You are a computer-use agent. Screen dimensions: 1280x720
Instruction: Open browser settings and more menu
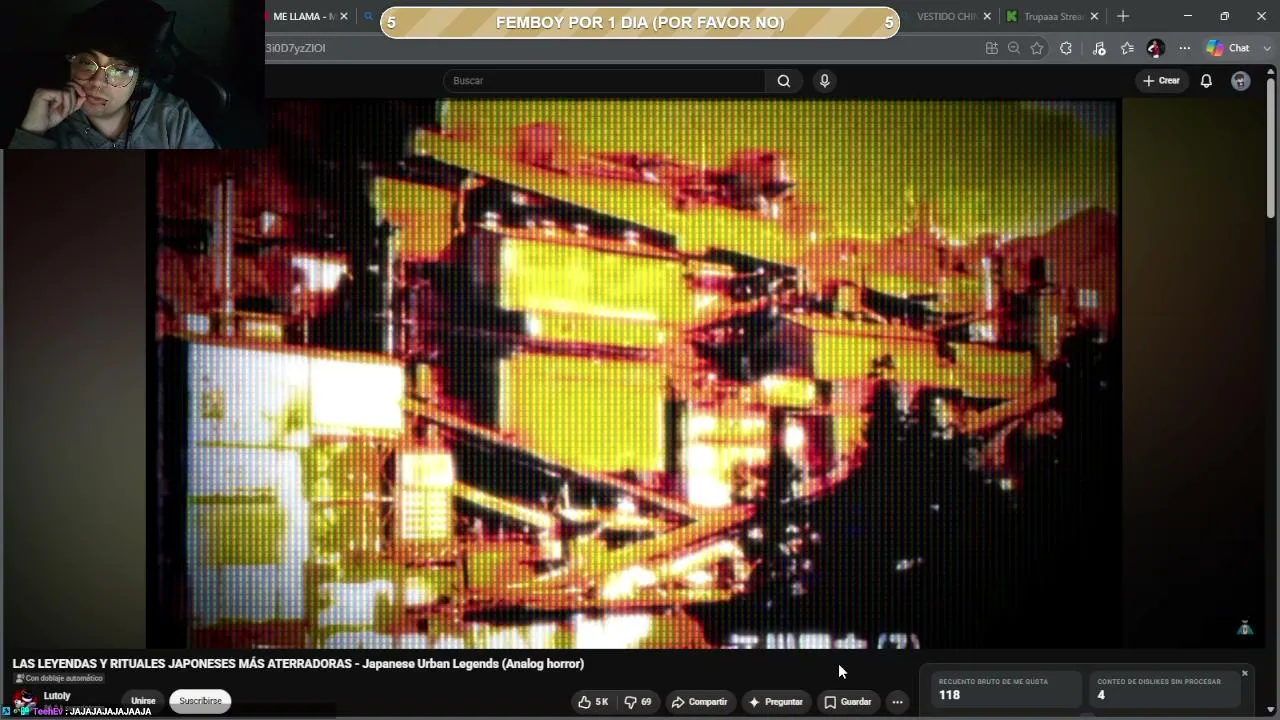pyautogui.click(x=1184, y=48)
